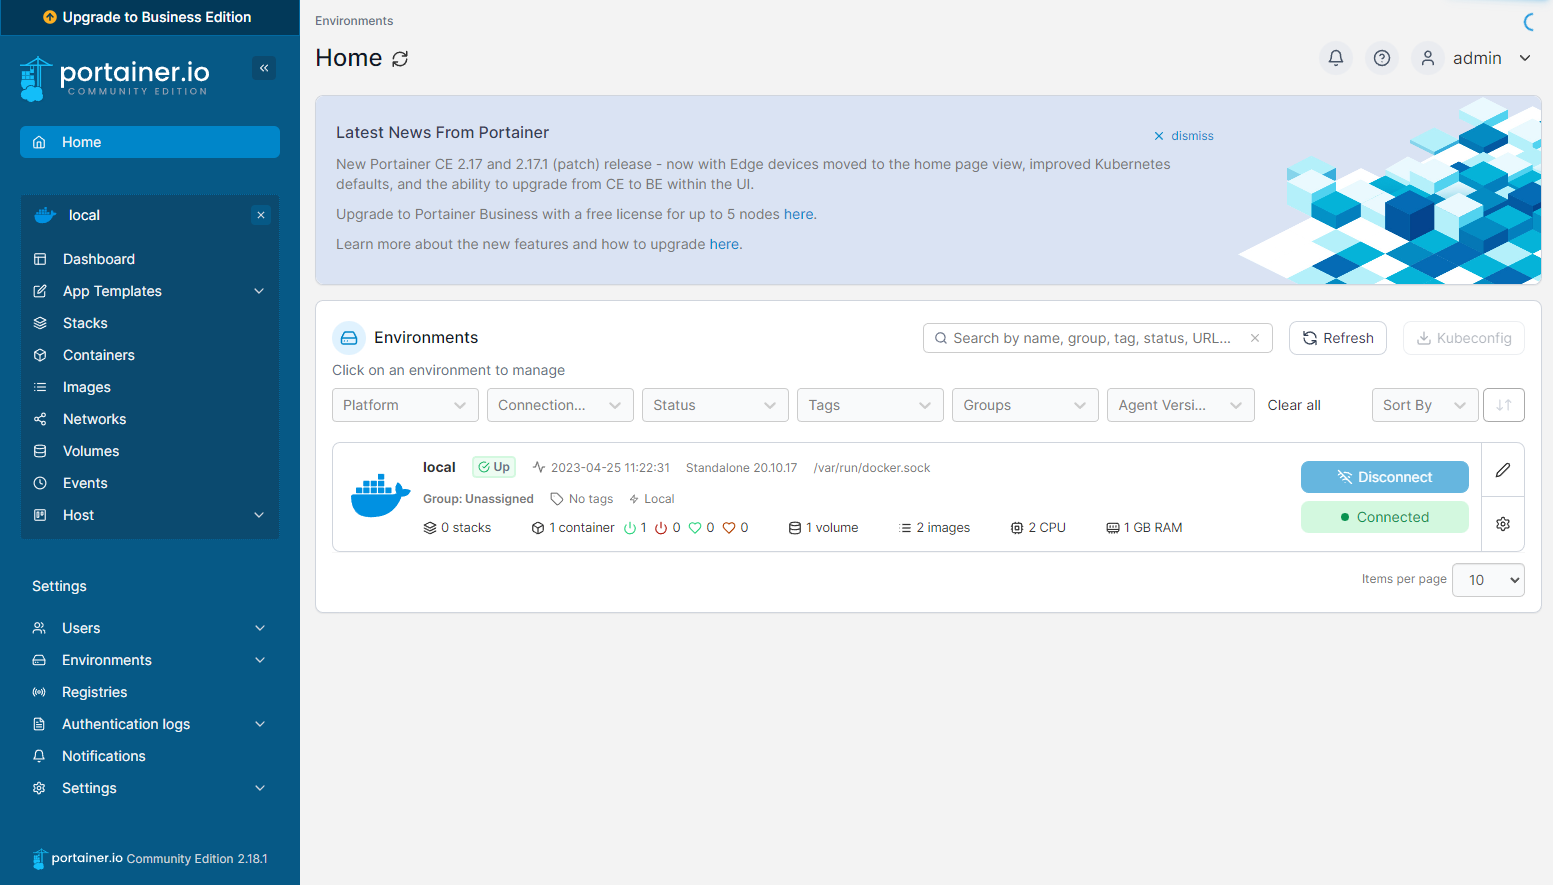This screenshot has height=885, width=1553.
Task: Open help question mark icon
Action: point(1382,58)
